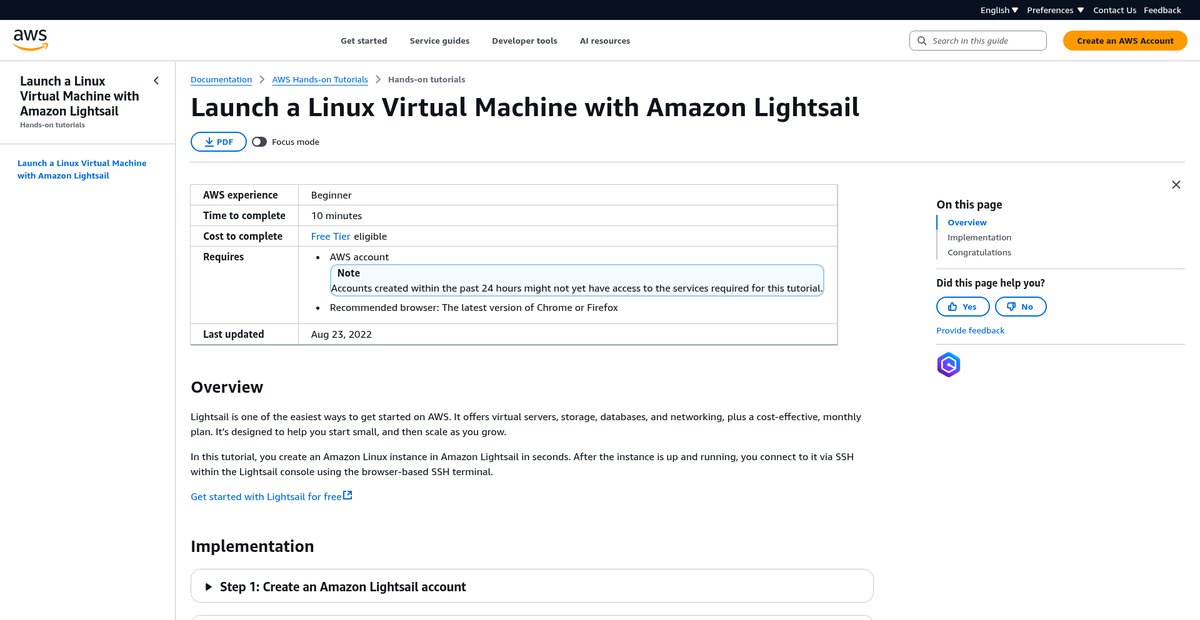Image resolution: width=1200 pixels, height=620 pixels.
Task: Click the Did this page help you? text
Action: [x=991, y=283]
